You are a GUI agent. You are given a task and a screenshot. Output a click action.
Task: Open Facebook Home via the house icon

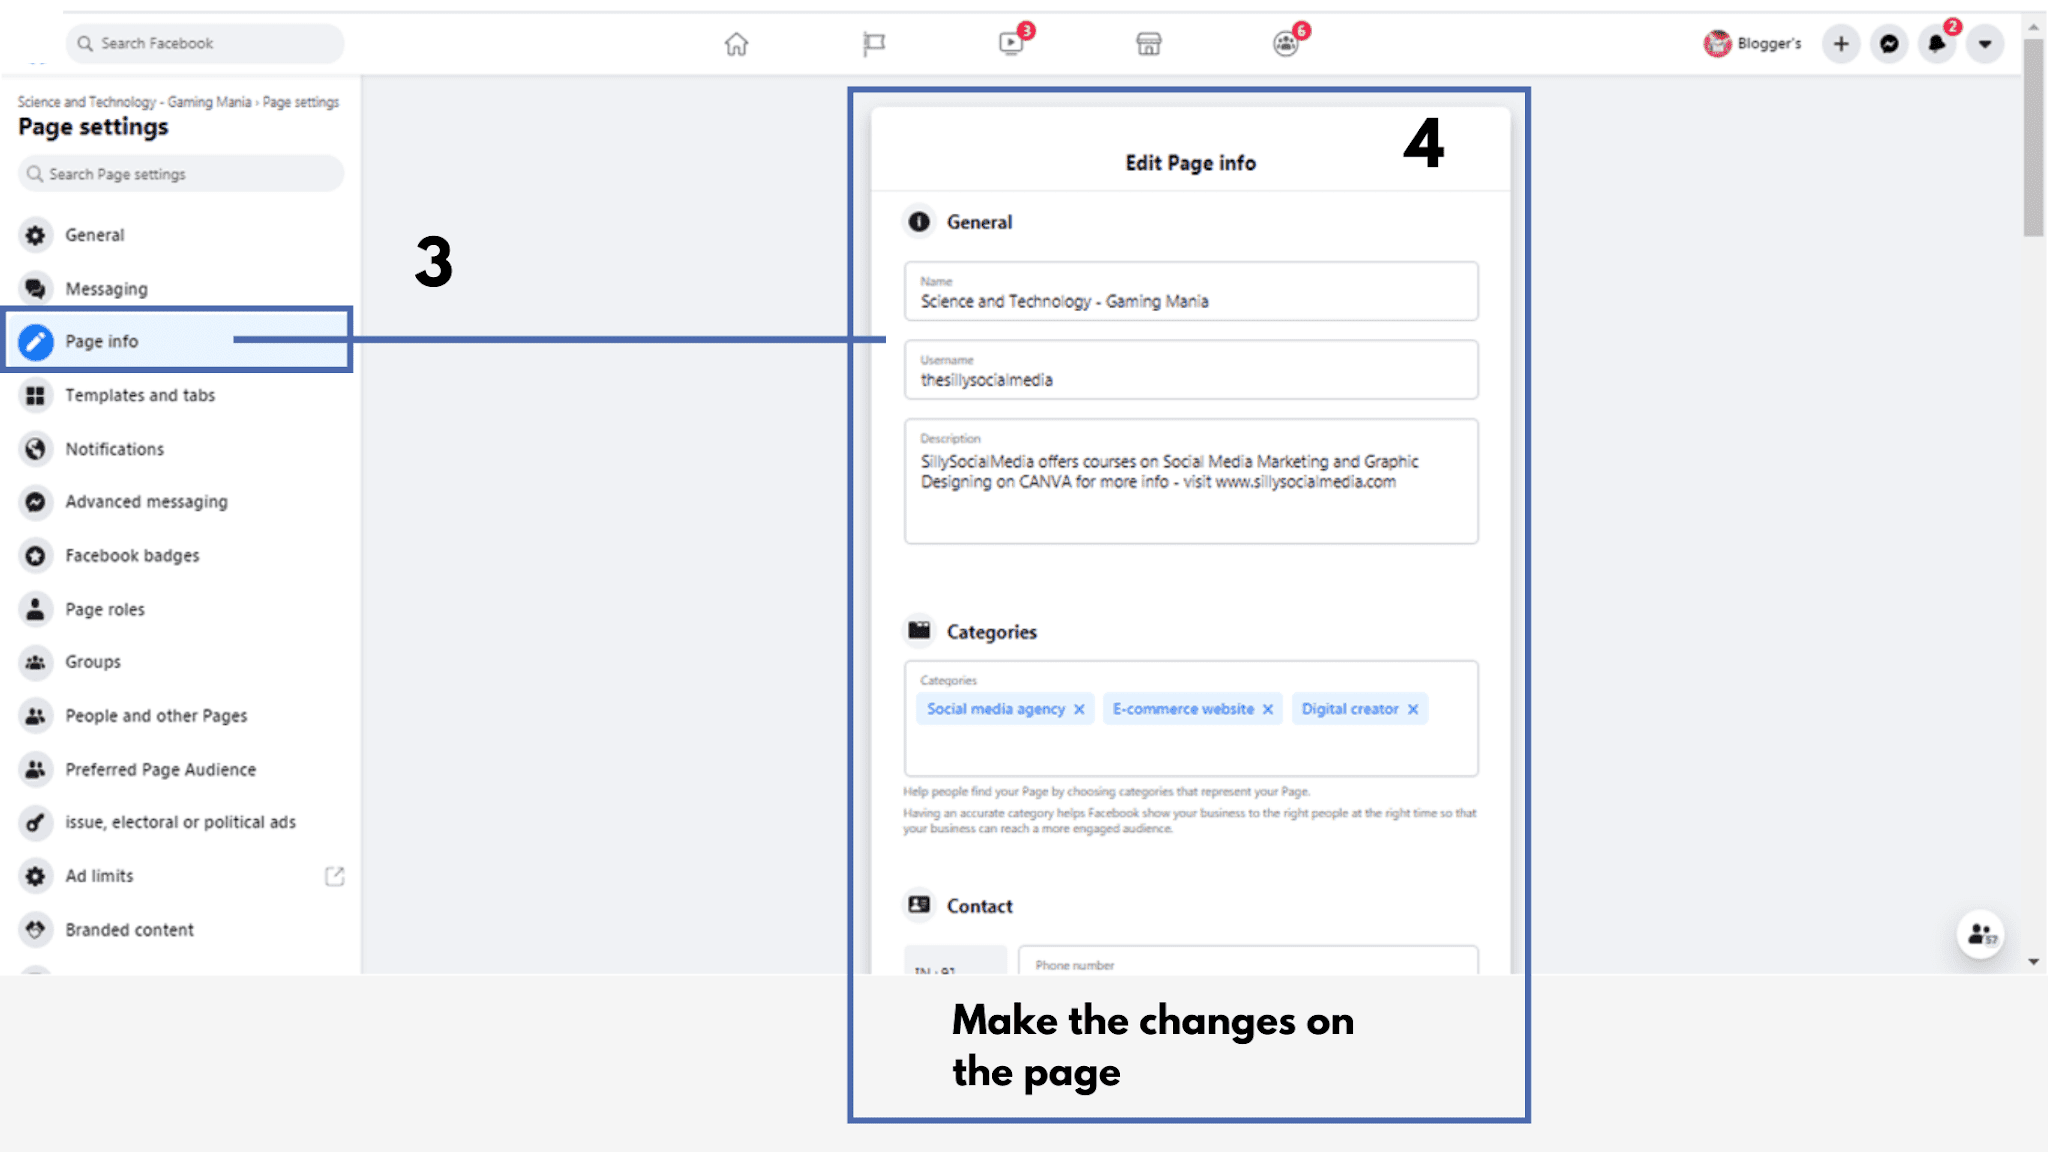point(735,44)
